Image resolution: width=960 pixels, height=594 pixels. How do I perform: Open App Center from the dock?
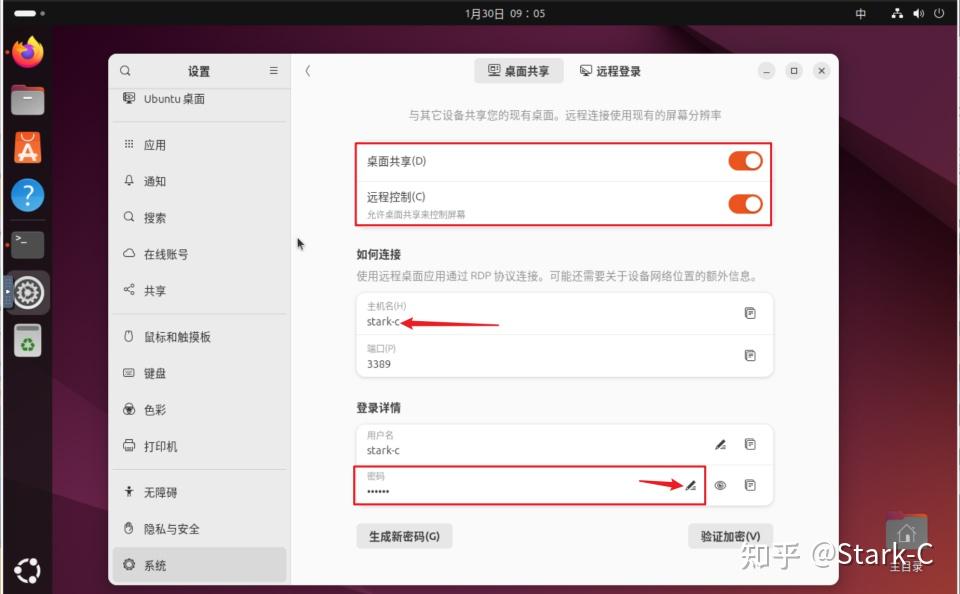click(x=28, y=148)
